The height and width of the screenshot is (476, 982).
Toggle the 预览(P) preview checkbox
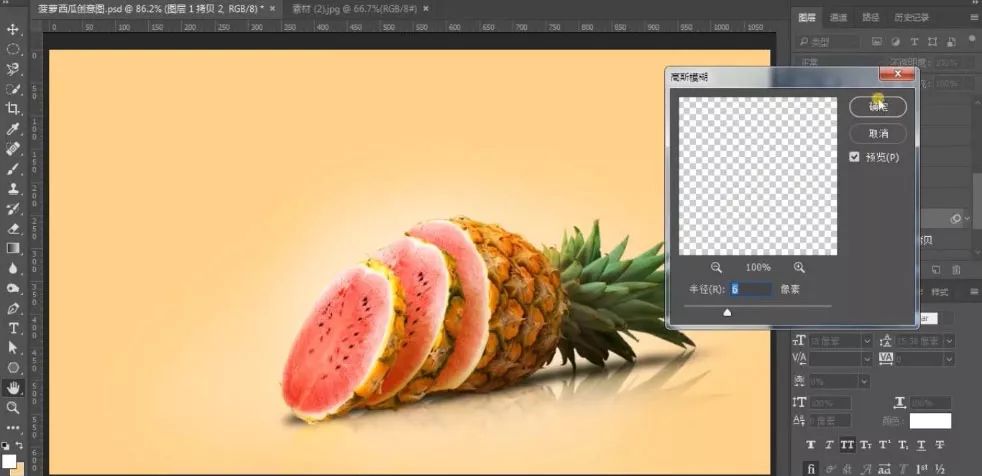[x=854, y=157]
